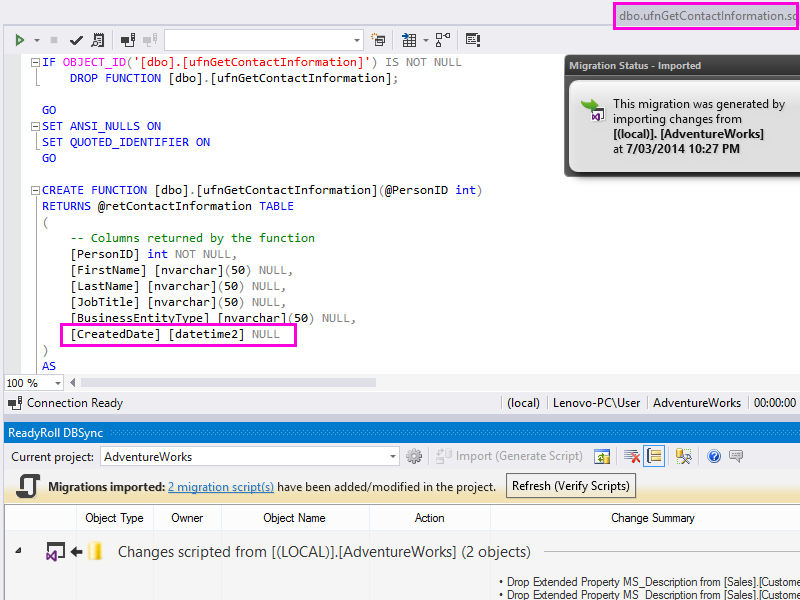Image resolution: width=800 pixels, height=600 pixels.
Task: Collapse the Changes scripted from AdventureWorks group
Action: [20, 551]
